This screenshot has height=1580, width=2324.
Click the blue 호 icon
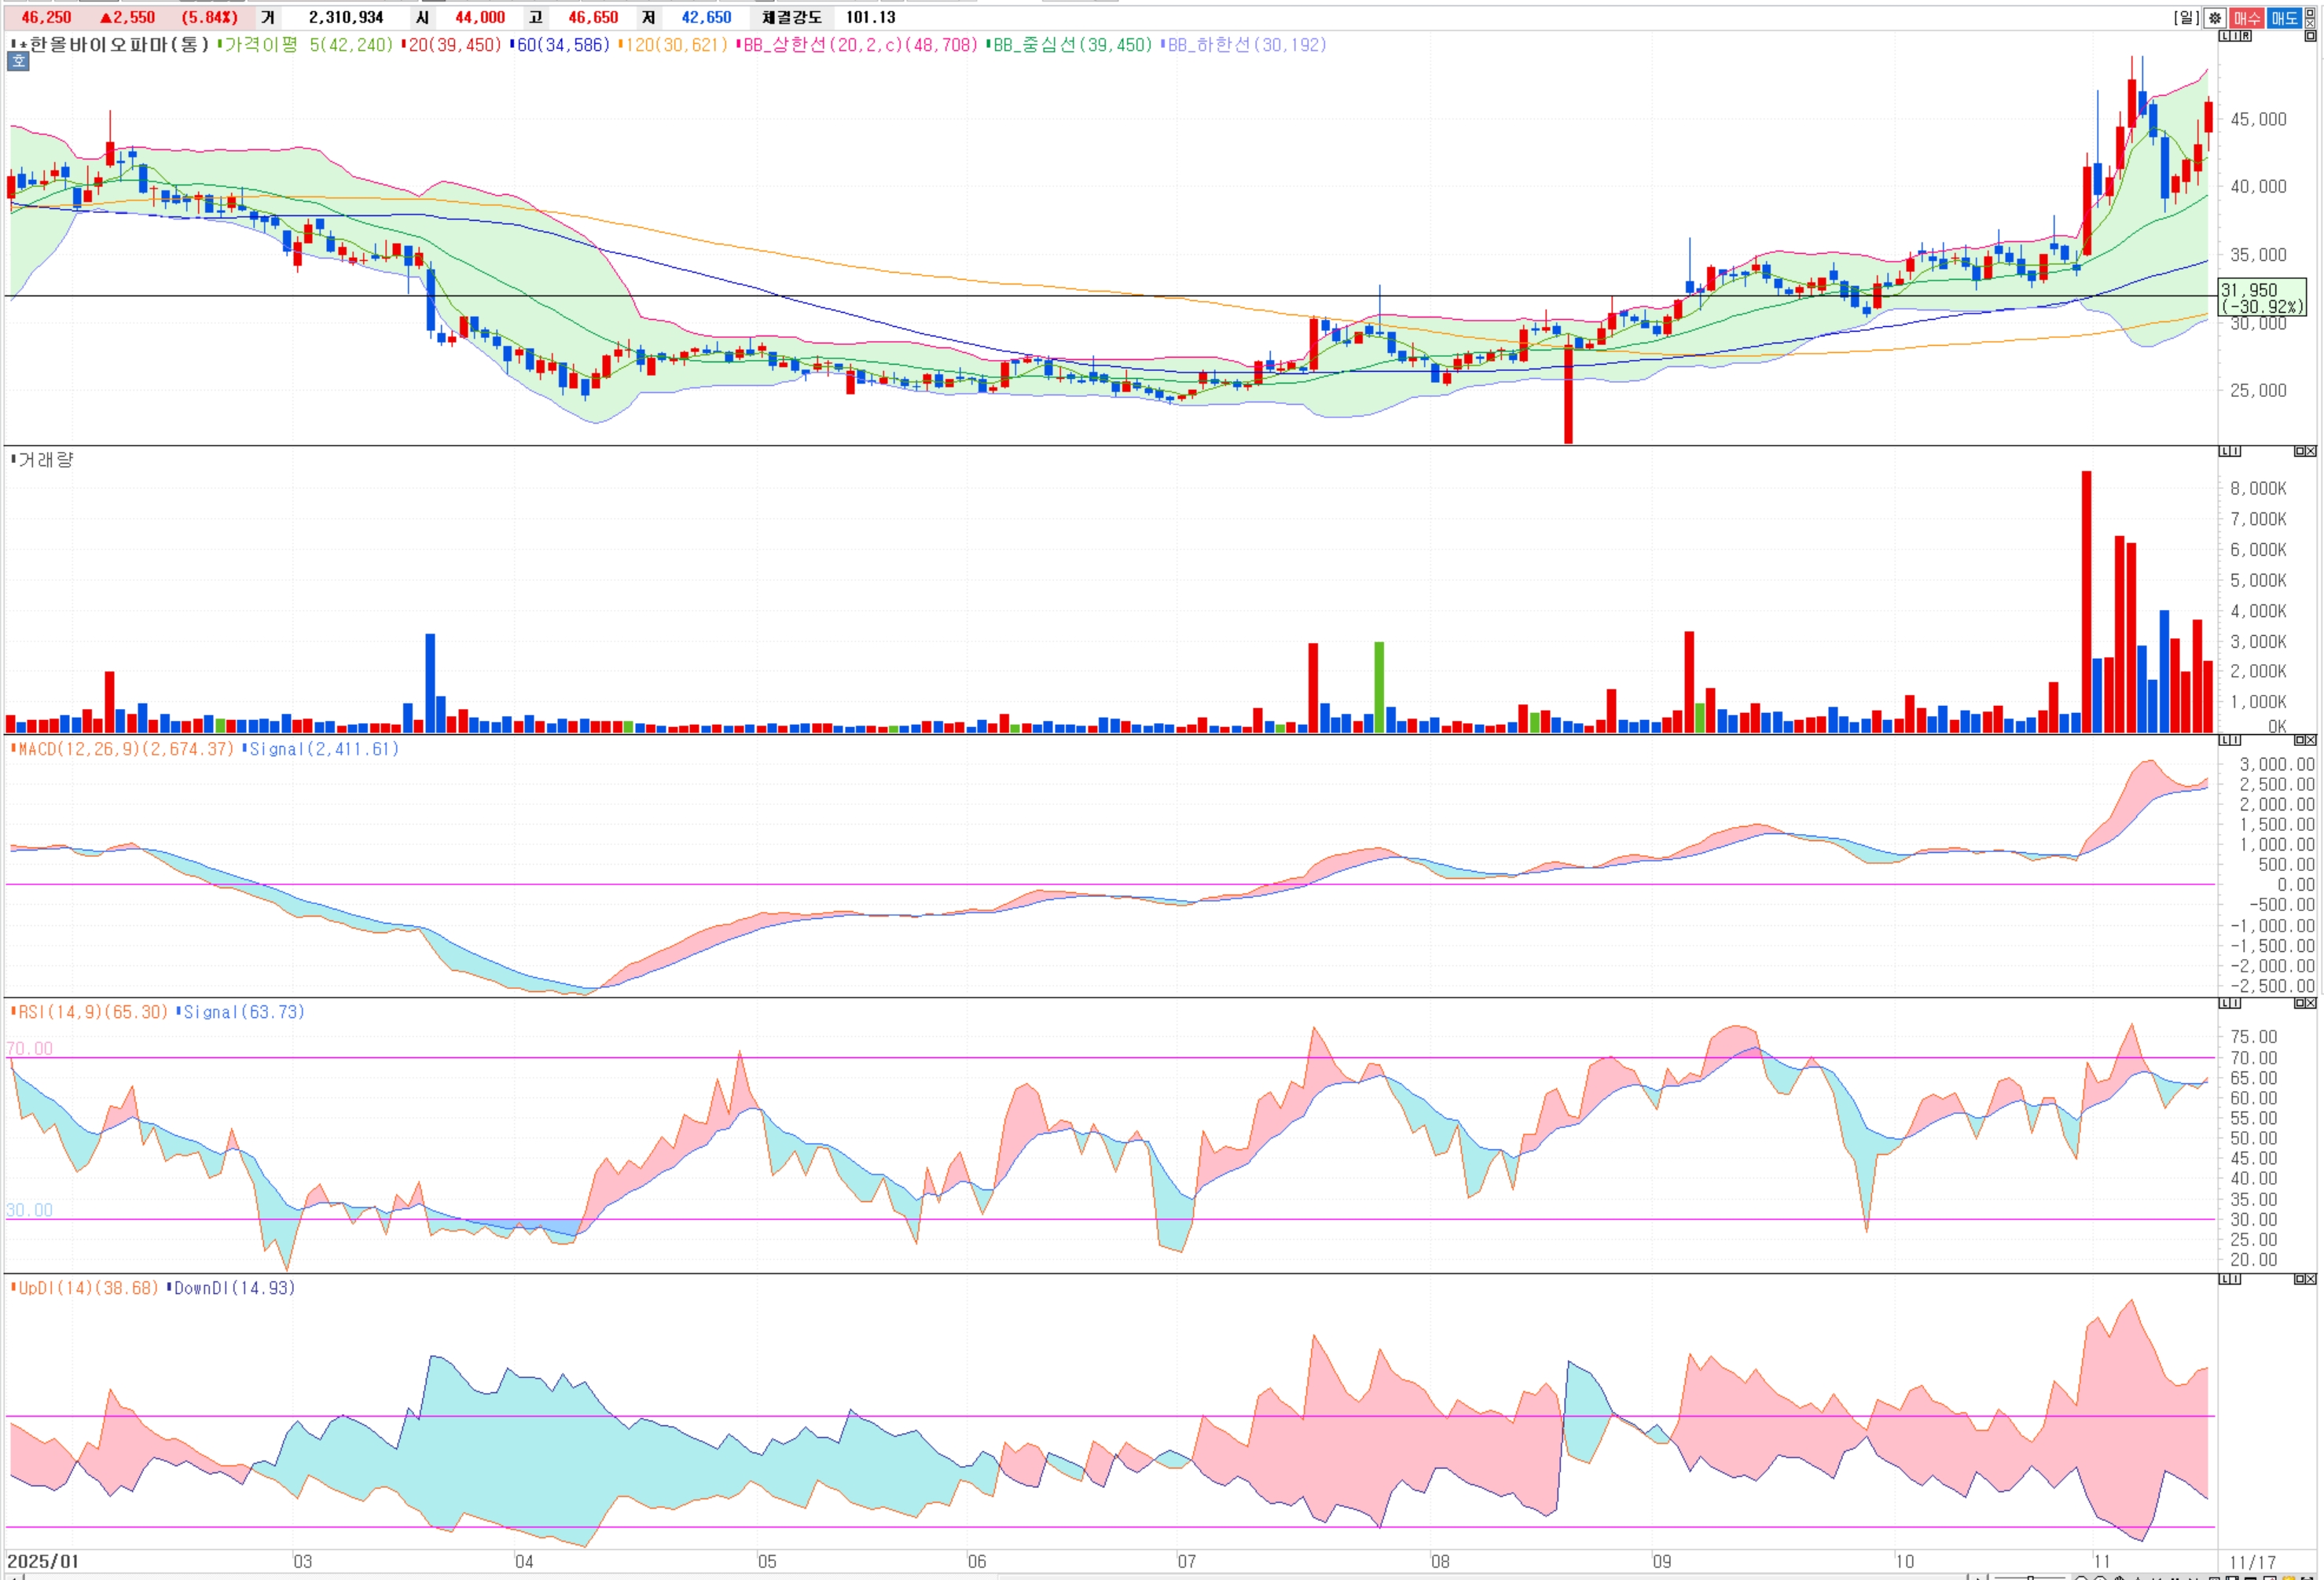coord(18,62)
